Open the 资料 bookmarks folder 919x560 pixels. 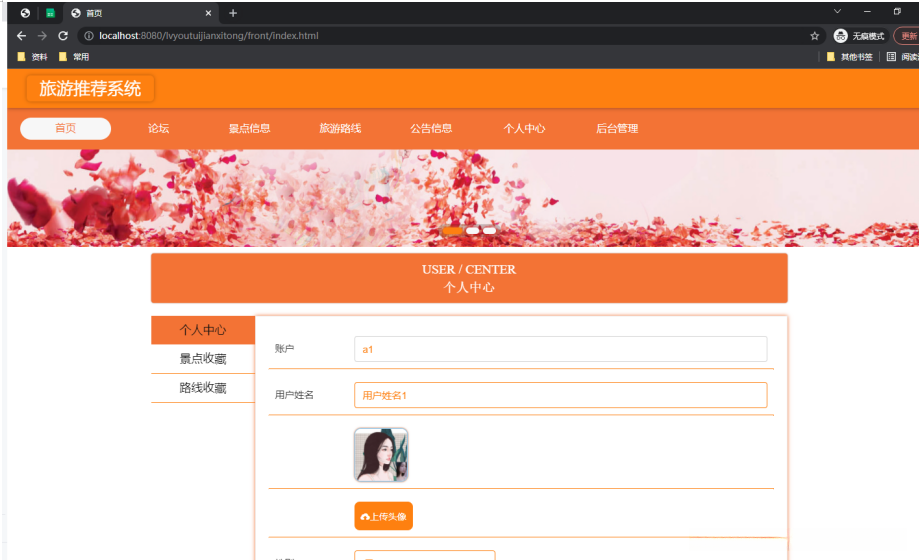pyautogui.click(x=32, y=57)
